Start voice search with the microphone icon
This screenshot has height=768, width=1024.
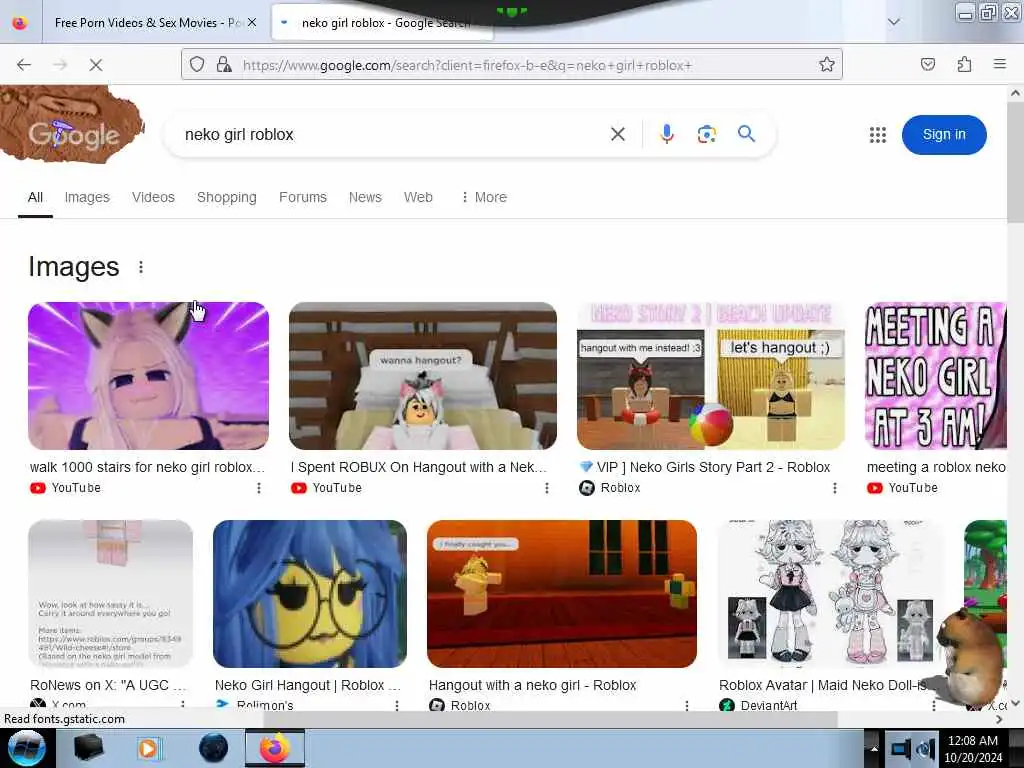pos(667,135)
